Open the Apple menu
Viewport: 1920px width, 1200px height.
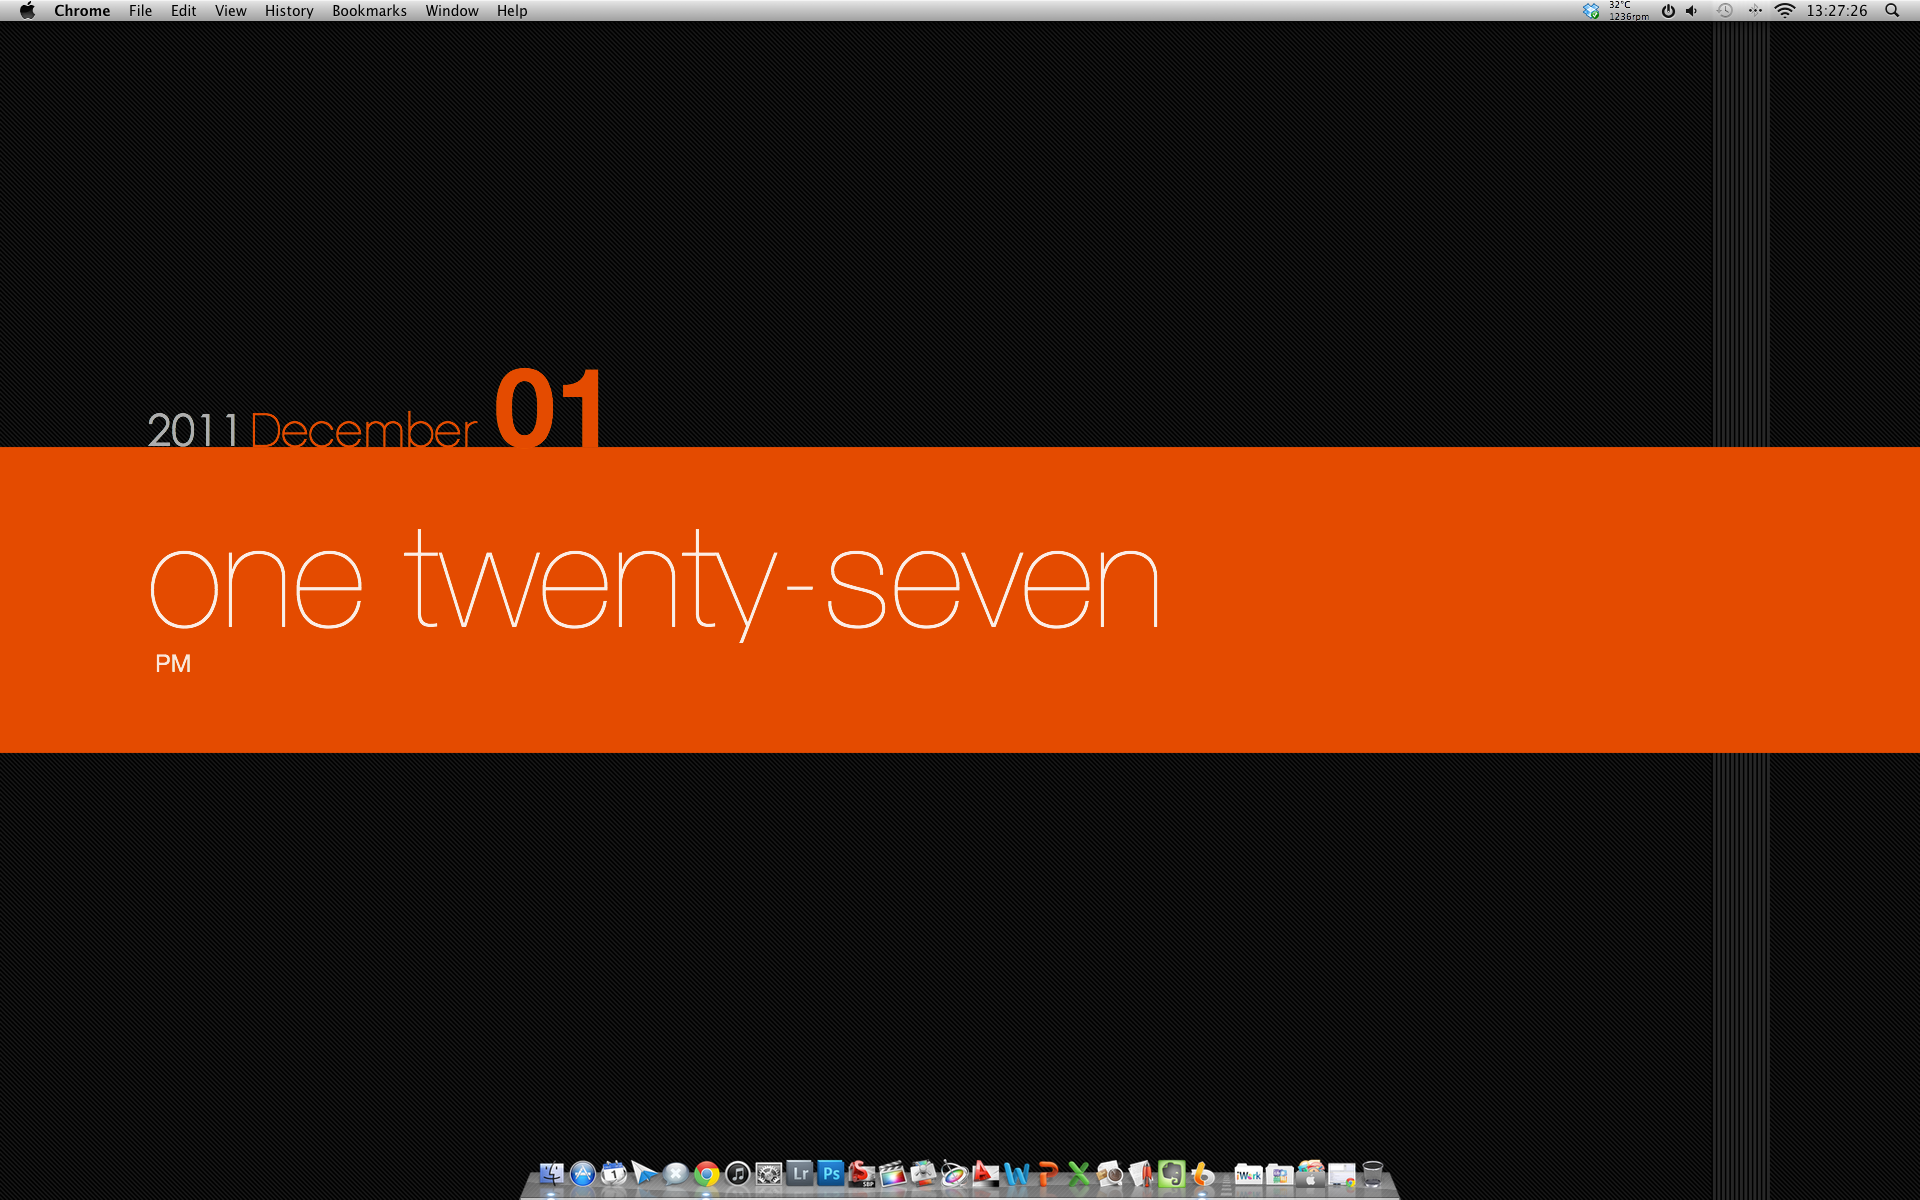27,11
